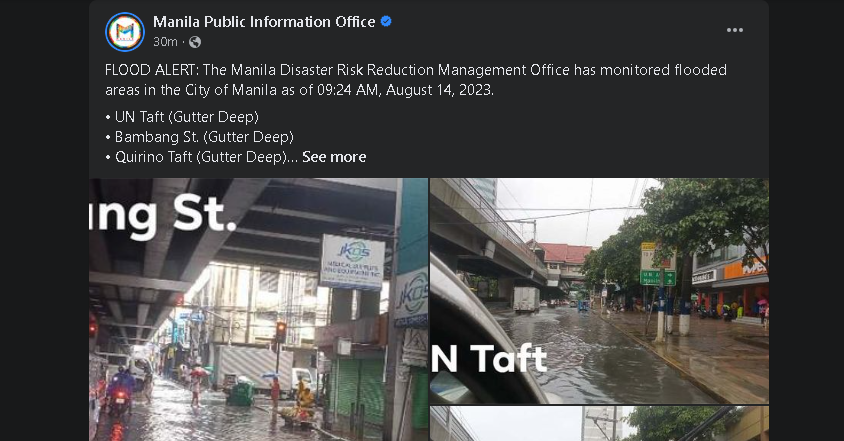Open the partially visible bottom-right photo
Image resolution: width=844 pixels, height=441 pixels.
pyautogui.click(x=599, y=424)
